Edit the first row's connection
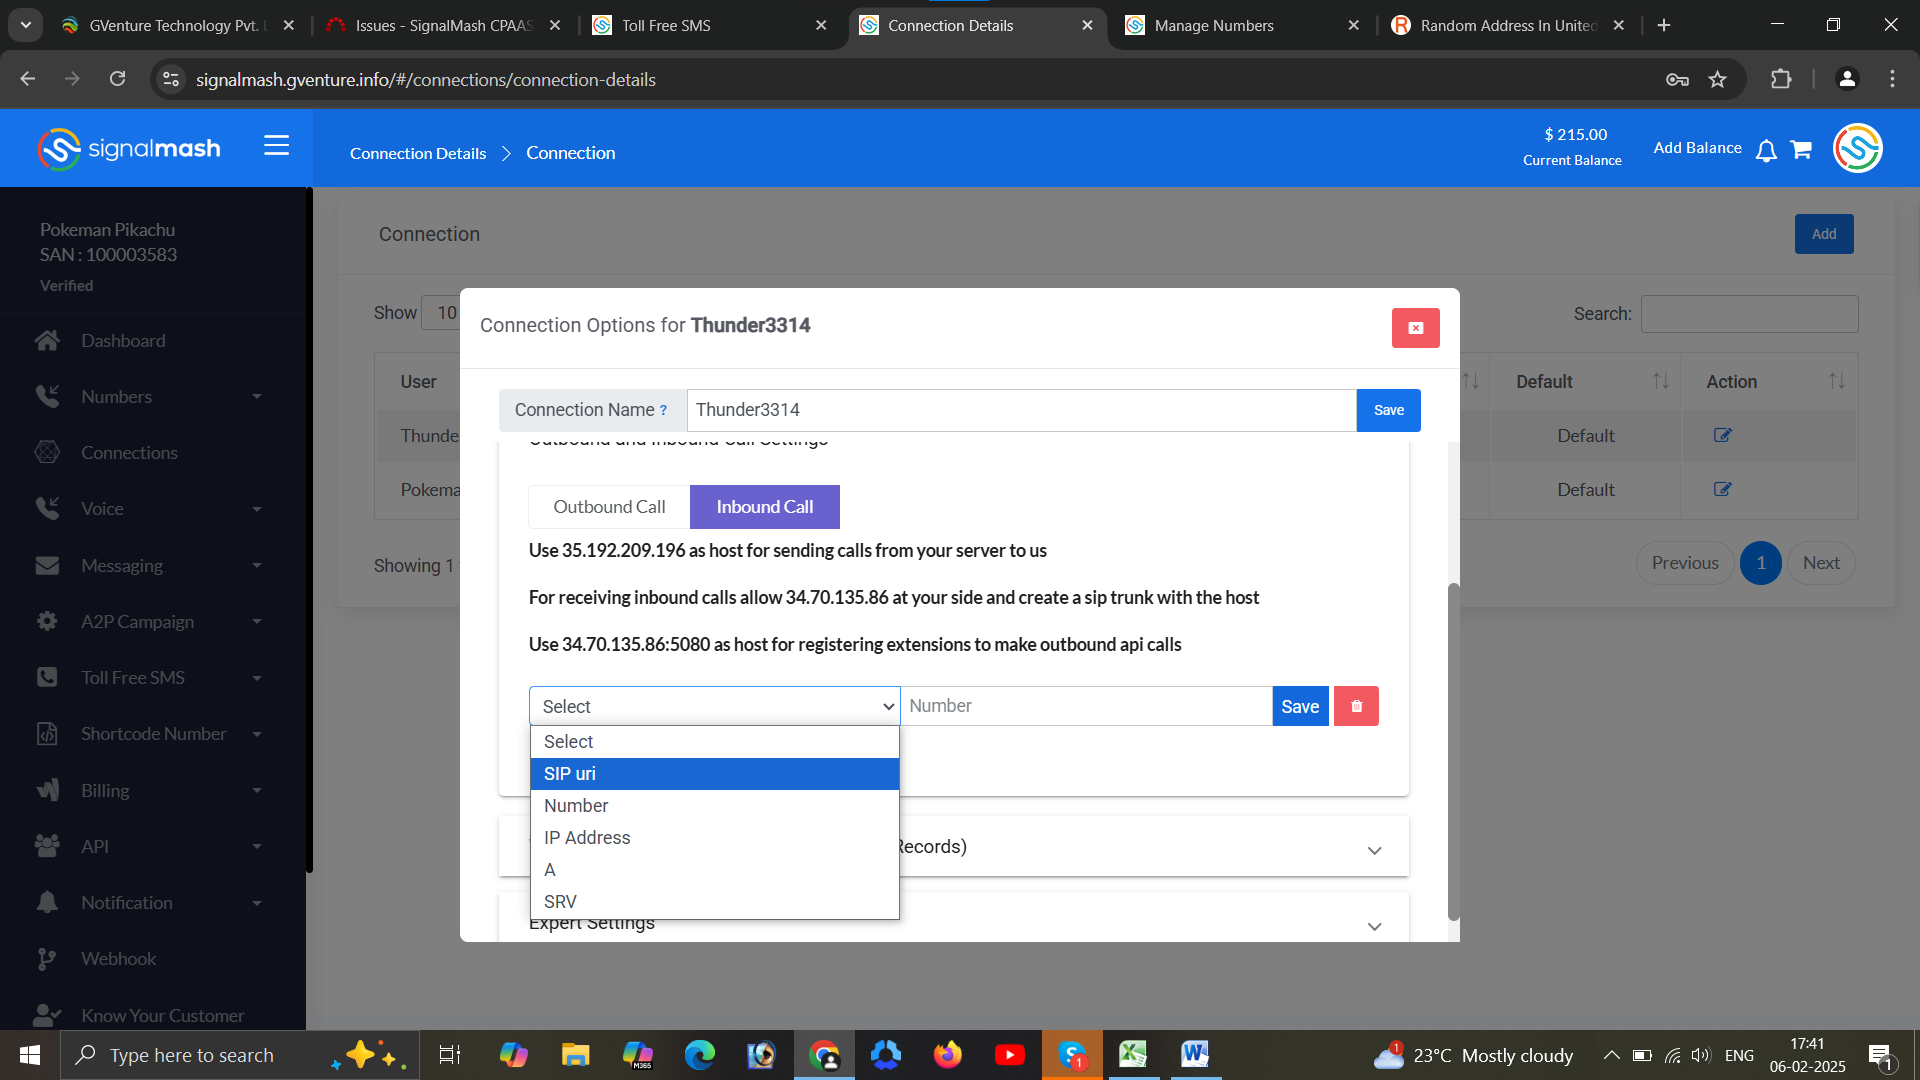 [1722, 435]
